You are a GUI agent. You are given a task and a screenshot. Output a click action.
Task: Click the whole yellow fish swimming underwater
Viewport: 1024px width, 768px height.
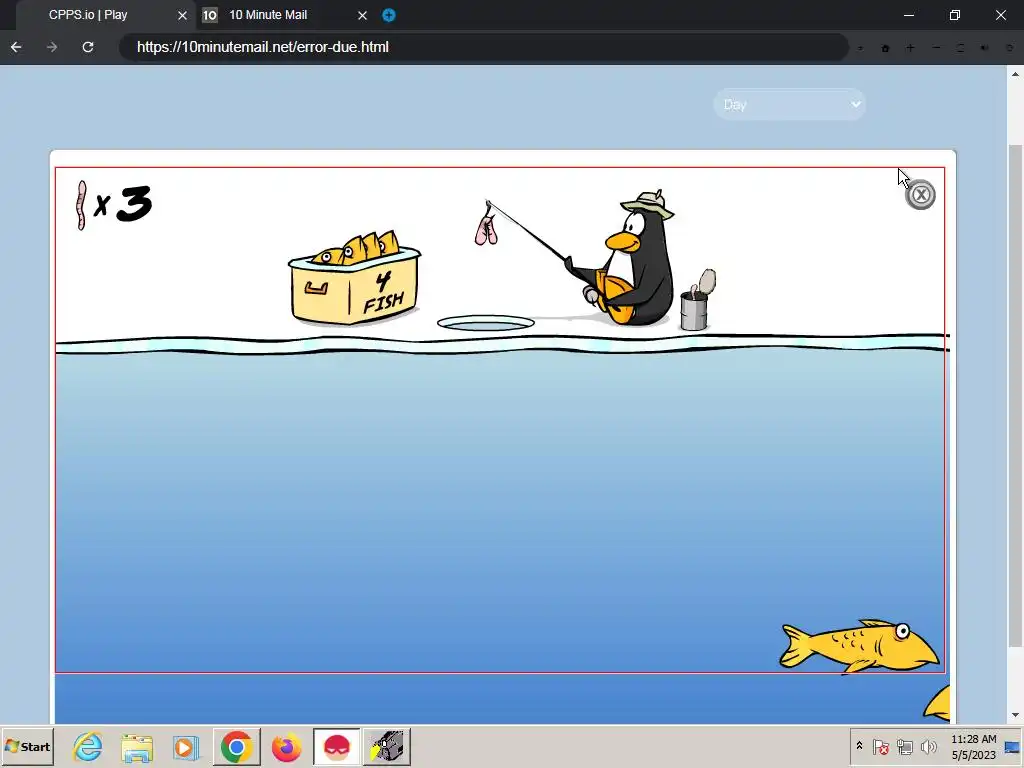point(859,645)
